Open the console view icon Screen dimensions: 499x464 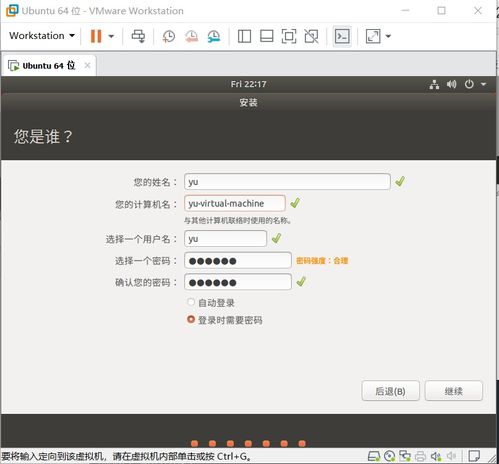(342, 36)
